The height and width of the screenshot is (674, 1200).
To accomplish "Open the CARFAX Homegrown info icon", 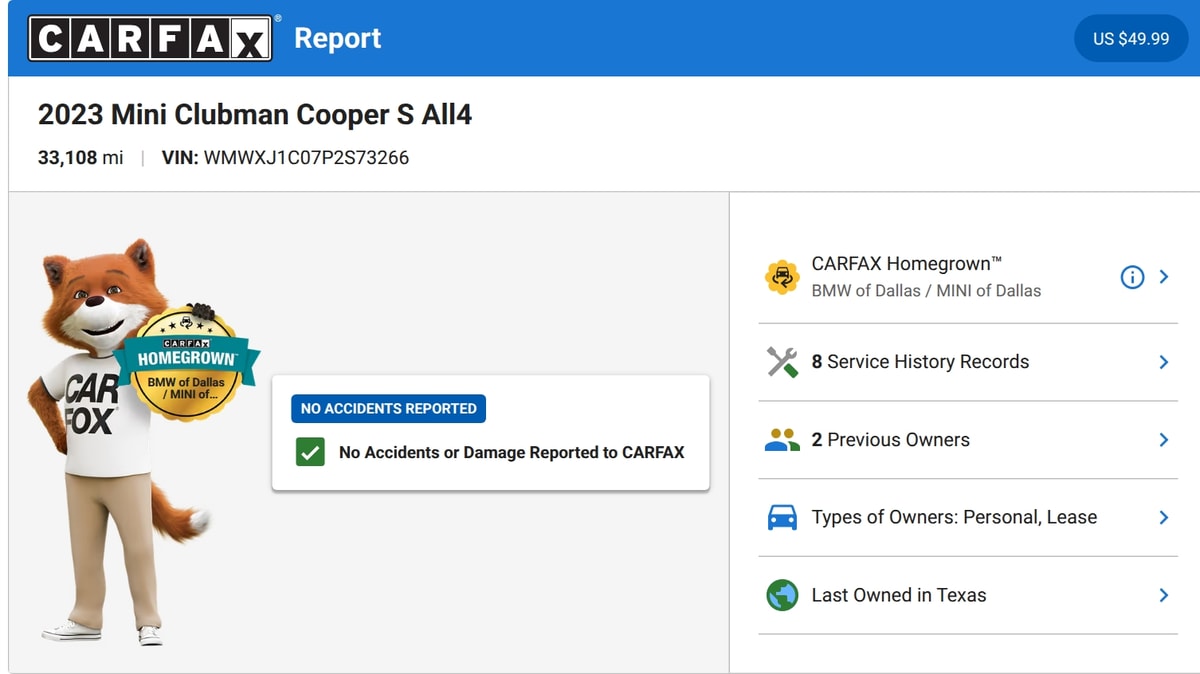I will tap(1132, 277).
